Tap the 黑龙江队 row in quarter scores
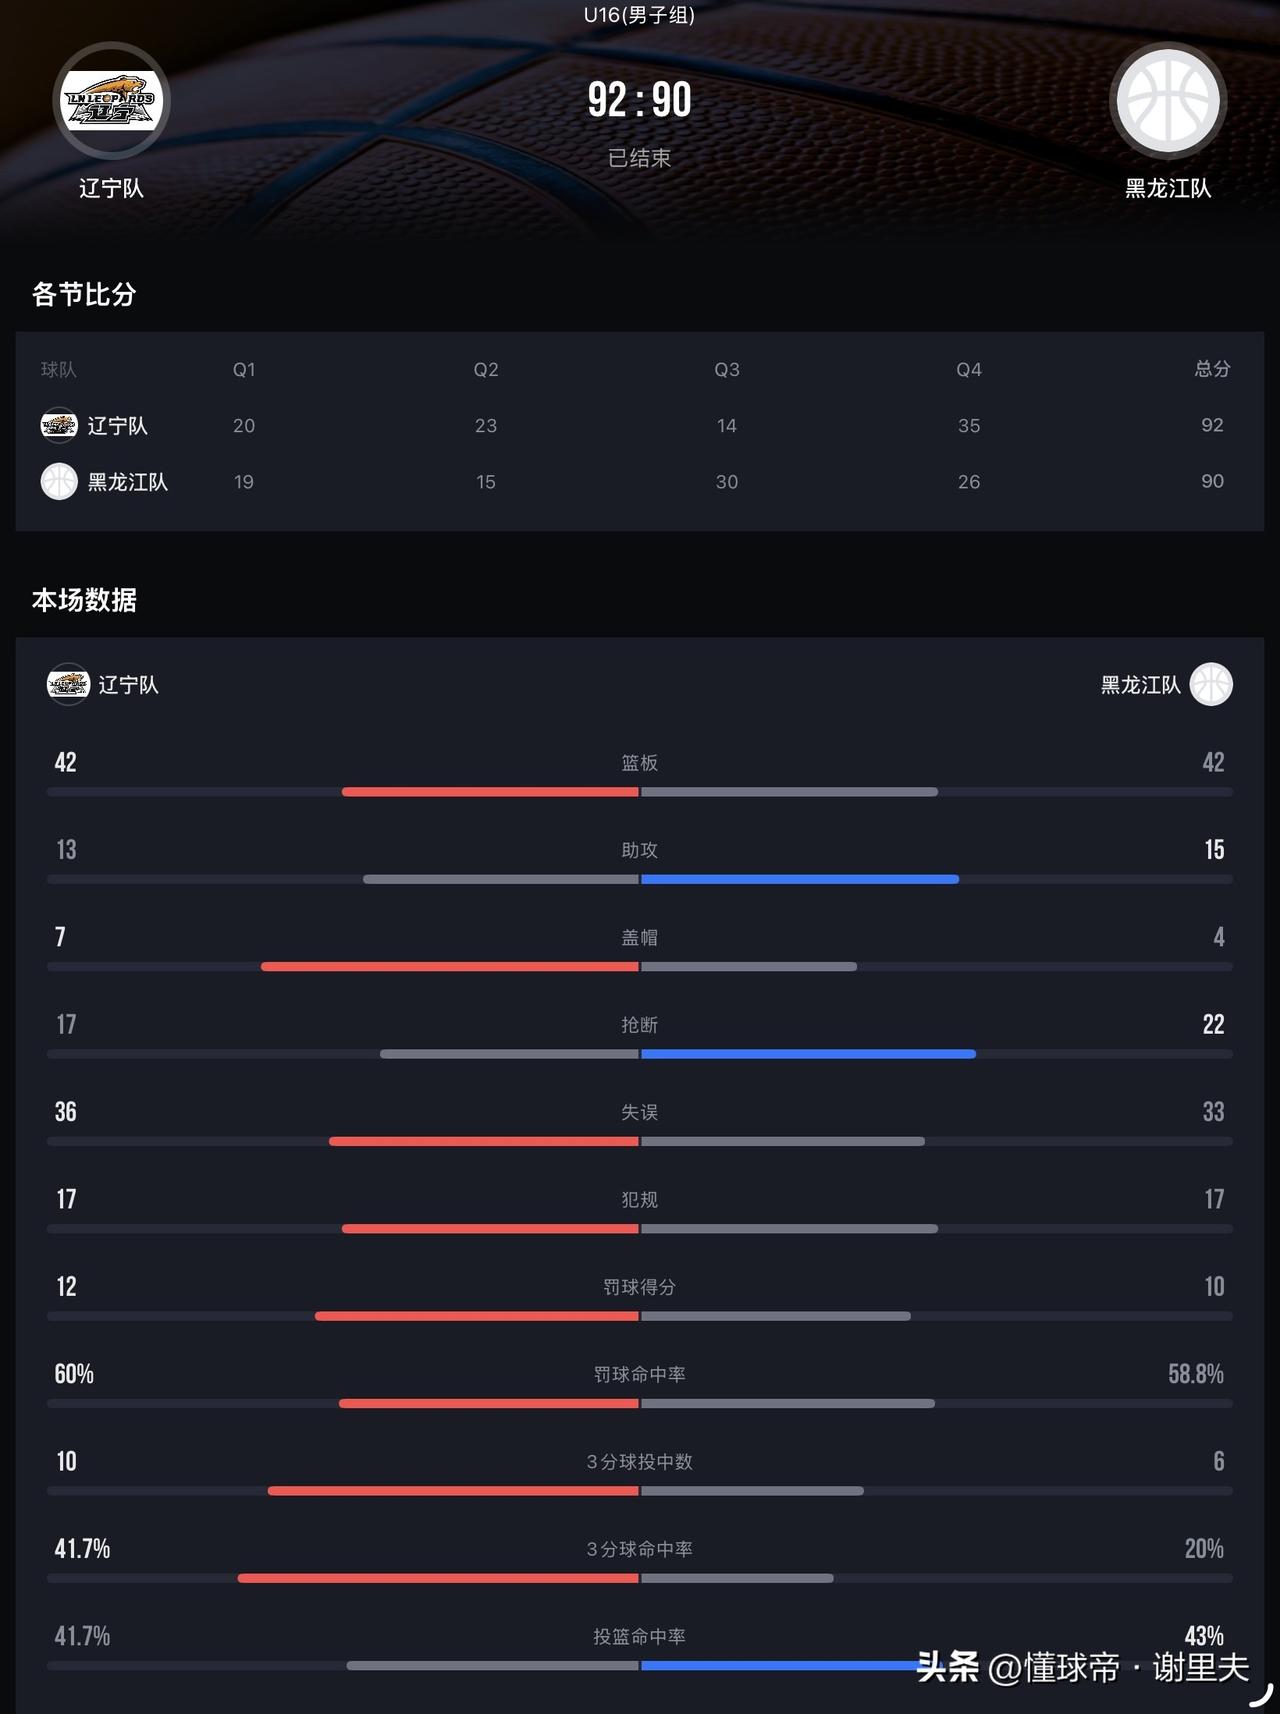Screen dimensions: 1280x1714 tap(640, 481)
